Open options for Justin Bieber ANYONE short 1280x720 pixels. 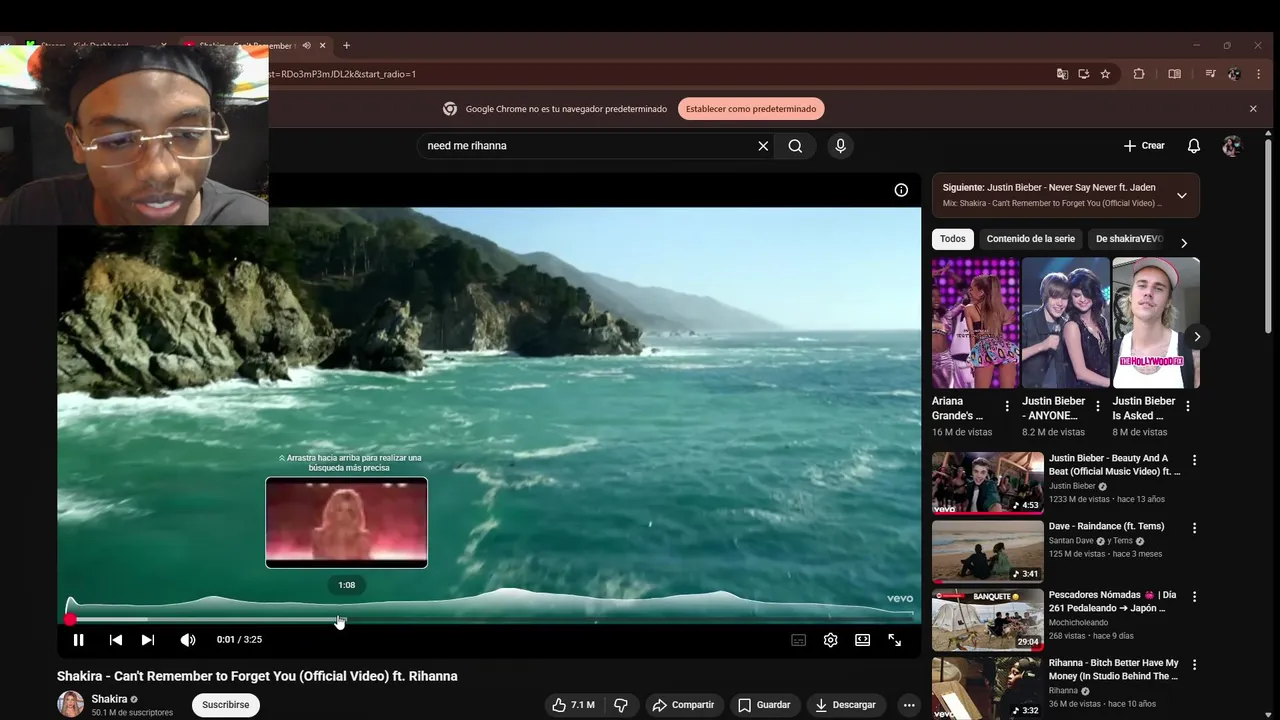coord(1098,407)
